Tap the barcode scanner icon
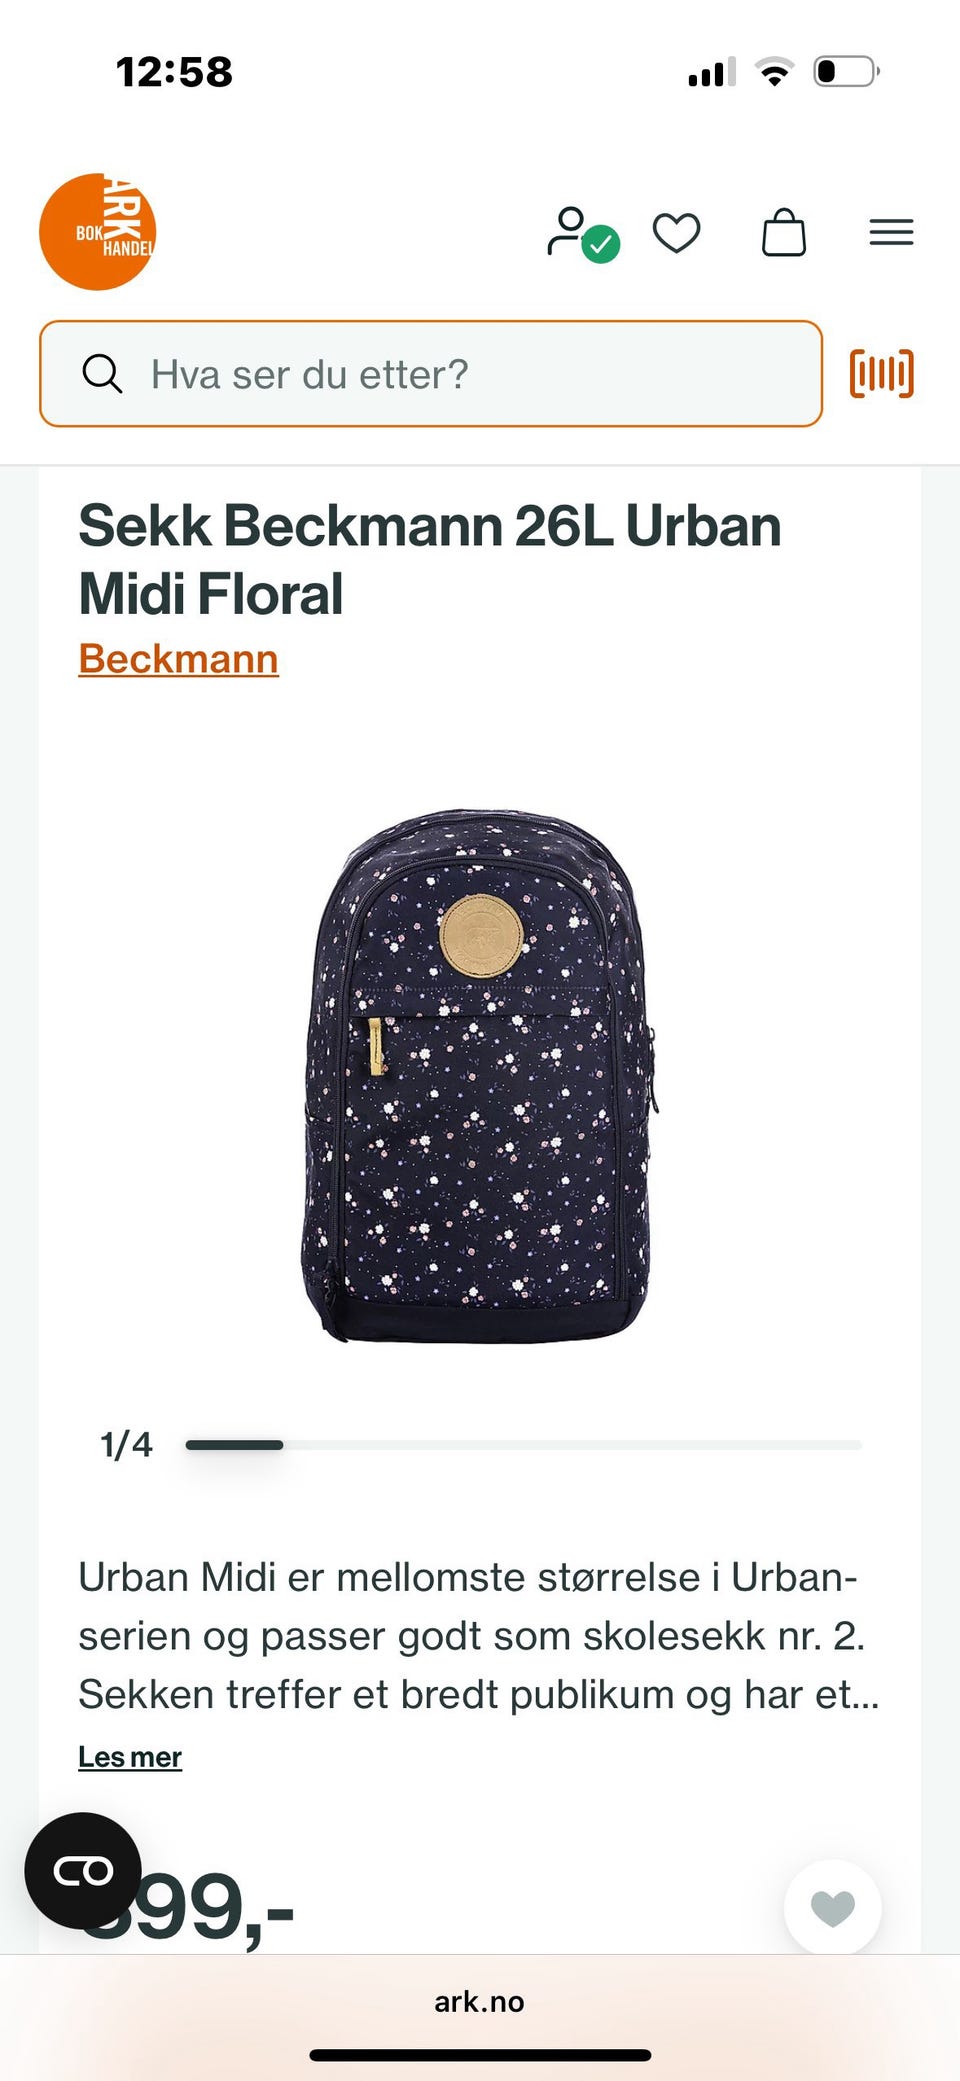This screenshot has height=2081, width=960. [882, 374]
